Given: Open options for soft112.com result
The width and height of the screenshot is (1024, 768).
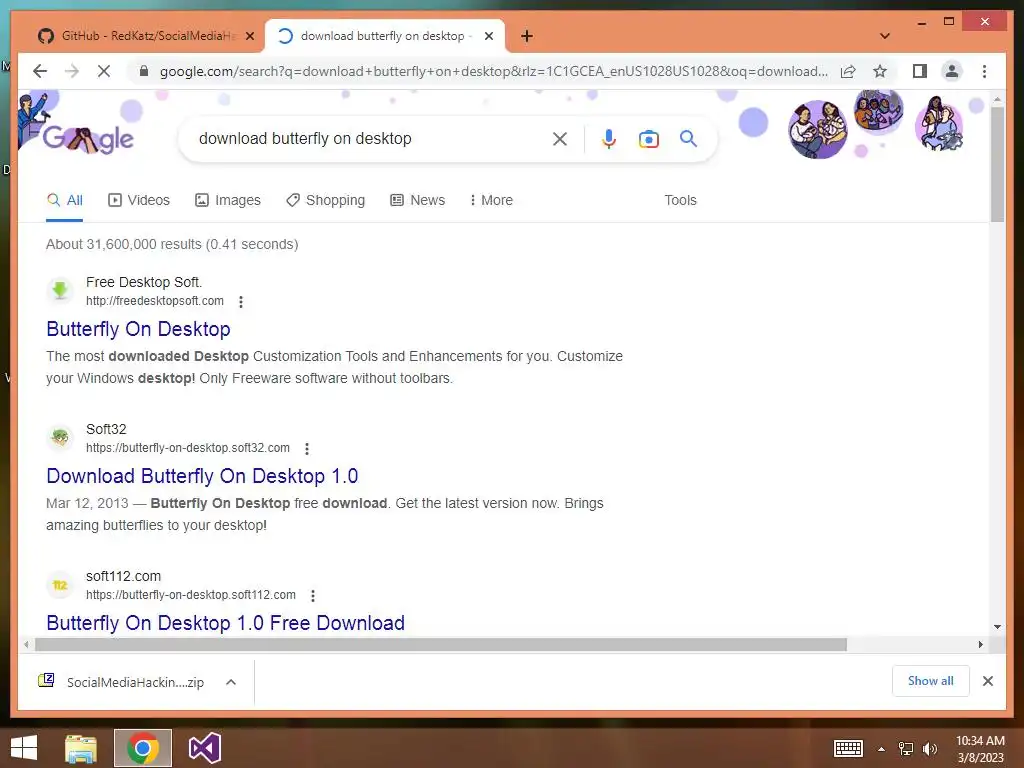Looking at the screenshot, I should coord(313,596).
